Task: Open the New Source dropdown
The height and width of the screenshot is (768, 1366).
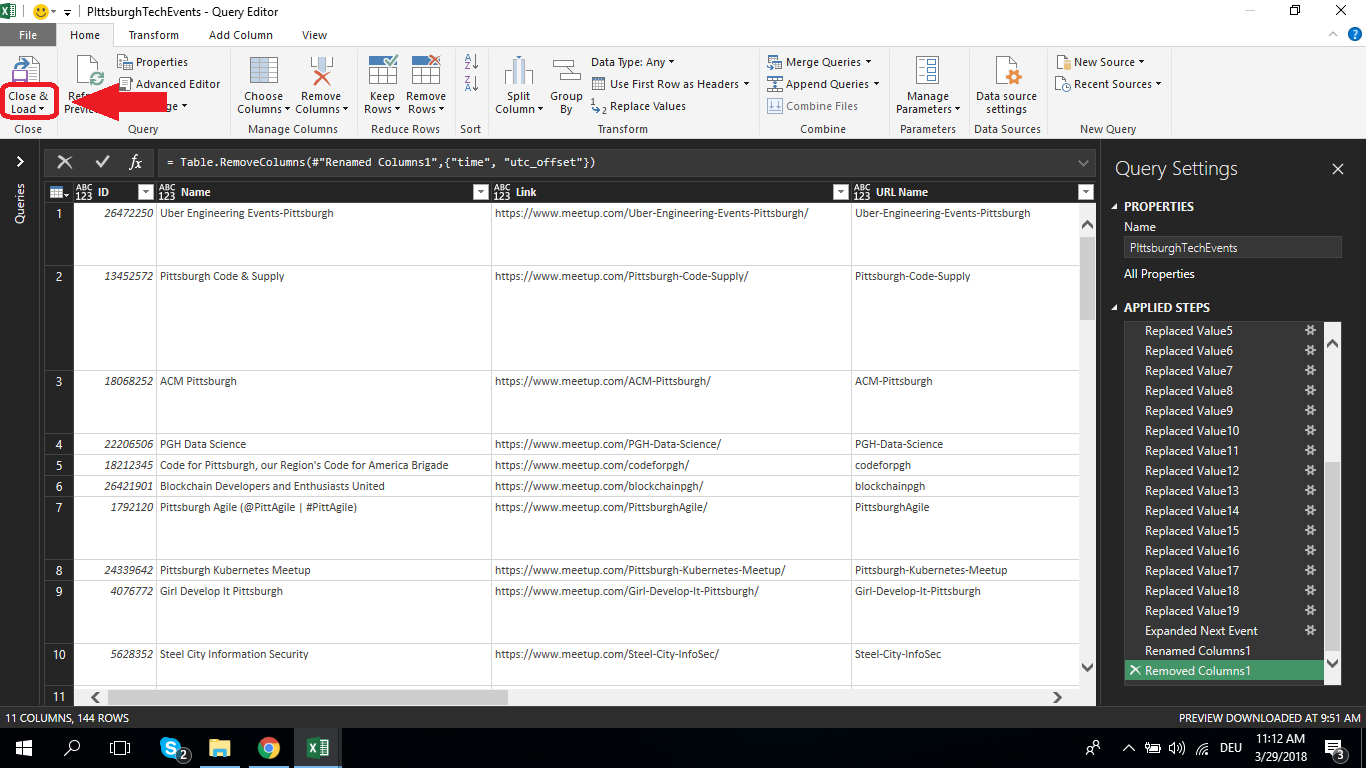Action: click(x=1100, y=62)
